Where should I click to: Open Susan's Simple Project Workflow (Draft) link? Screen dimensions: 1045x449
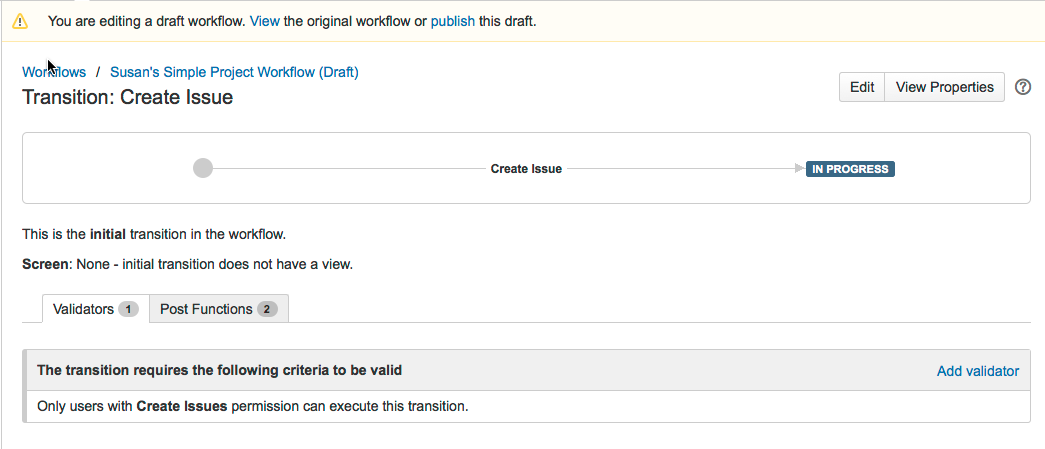click(234, 72)
